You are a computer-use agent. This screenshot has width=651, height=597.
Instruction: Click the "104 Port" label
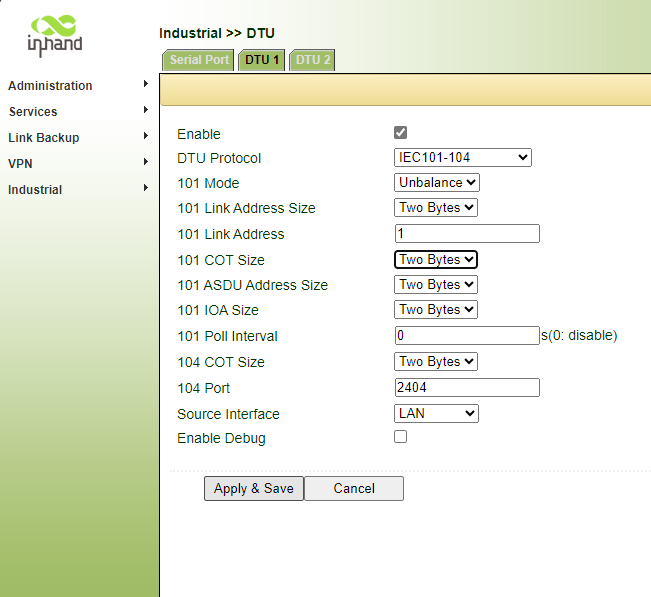click(x=203, y=388)
